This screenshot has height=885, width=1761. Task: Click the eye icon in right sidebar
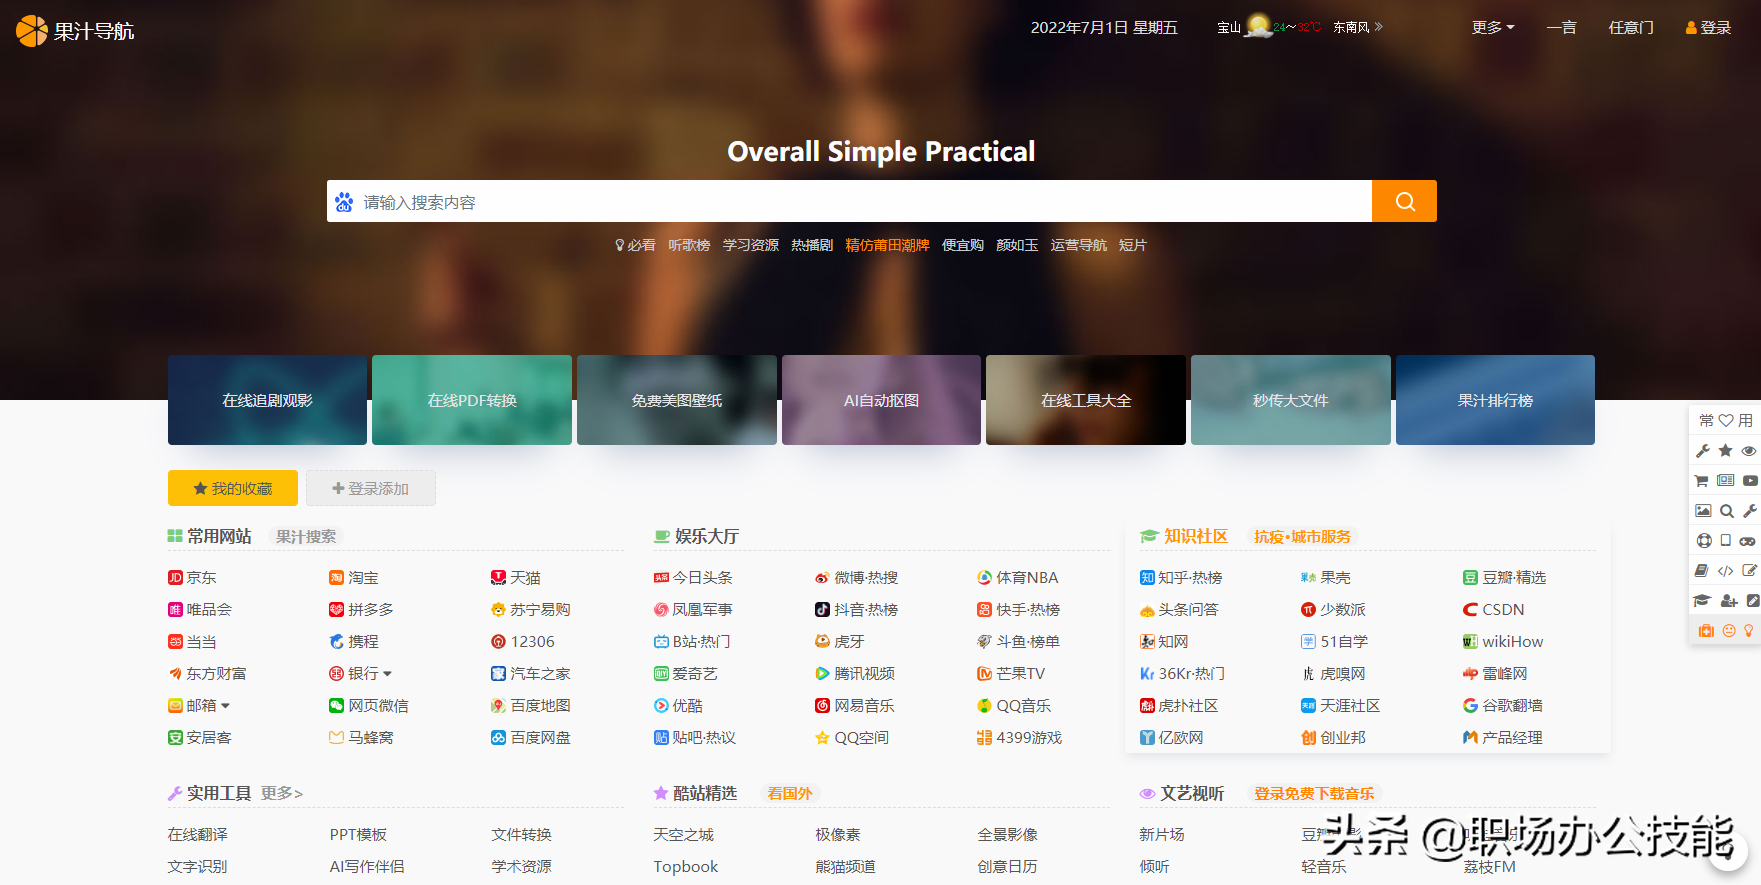point(1749,451)
